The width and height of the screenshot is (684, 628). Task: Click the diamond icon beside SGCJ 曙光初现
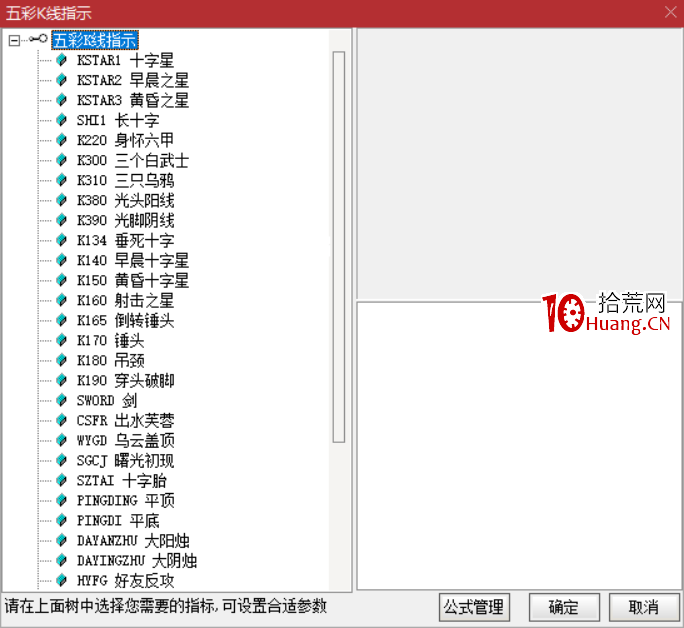click(x=62, y=461)
